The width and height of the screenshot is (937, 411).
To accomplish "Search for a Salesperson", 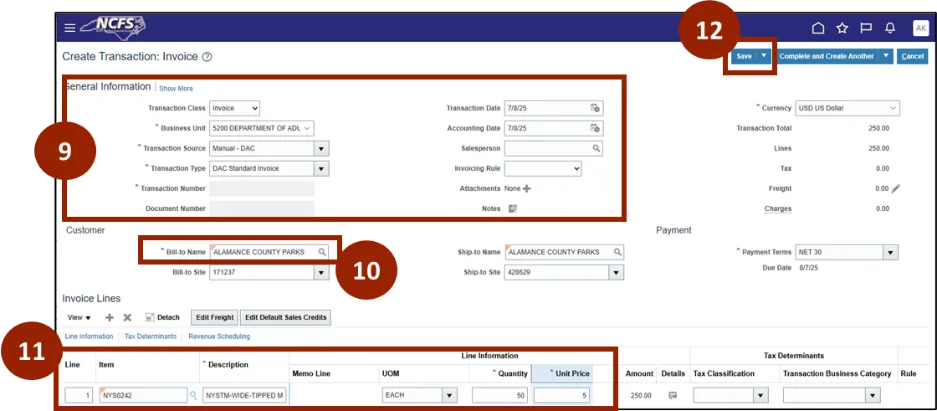I will [596, 148].
